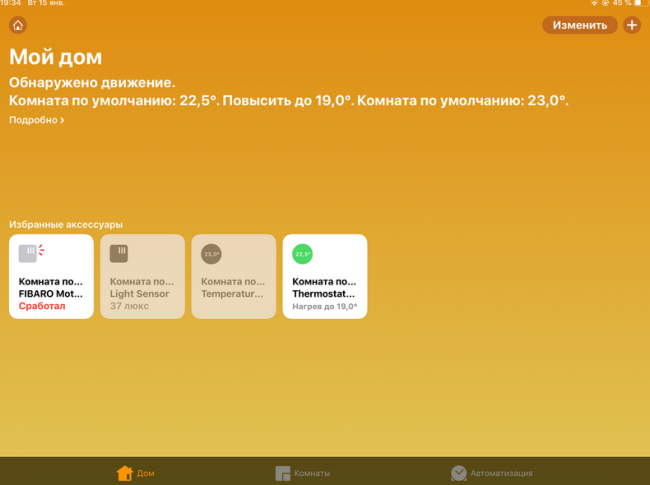Click the Мой дом title

point(56,57)
